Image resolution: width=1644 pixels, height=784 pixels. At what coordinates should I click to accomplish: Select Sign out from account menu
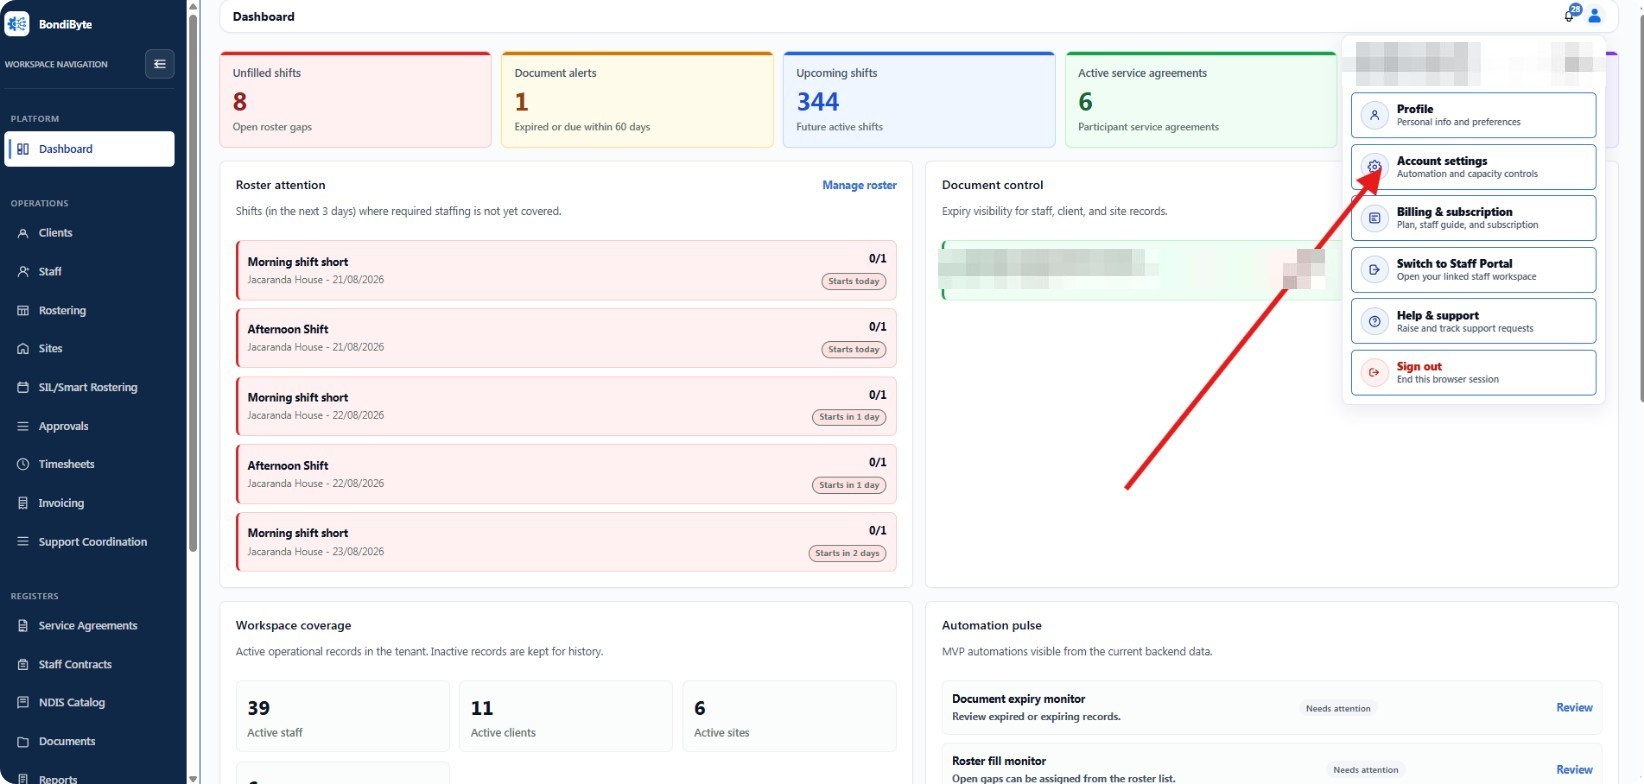point(1473,373)
